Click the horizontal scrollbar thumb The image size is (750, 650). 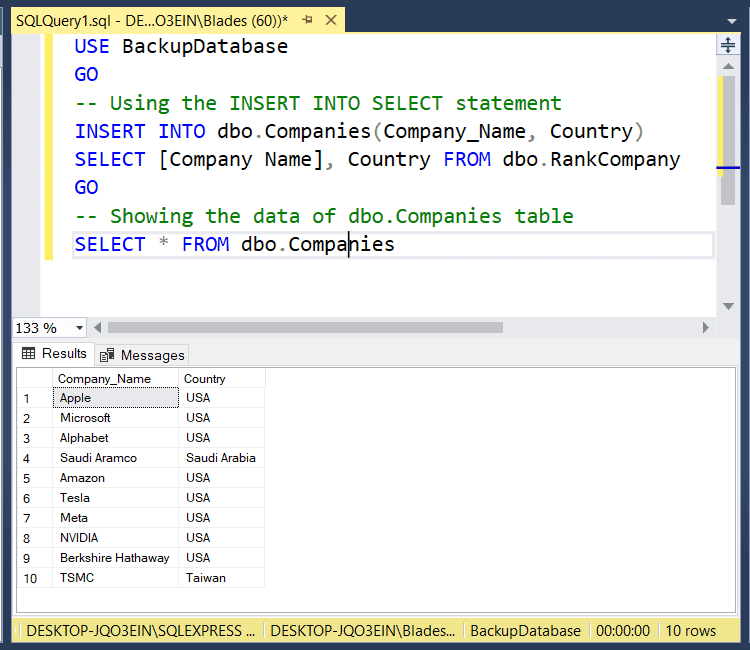pyautogui.click(x=305, y=328)
